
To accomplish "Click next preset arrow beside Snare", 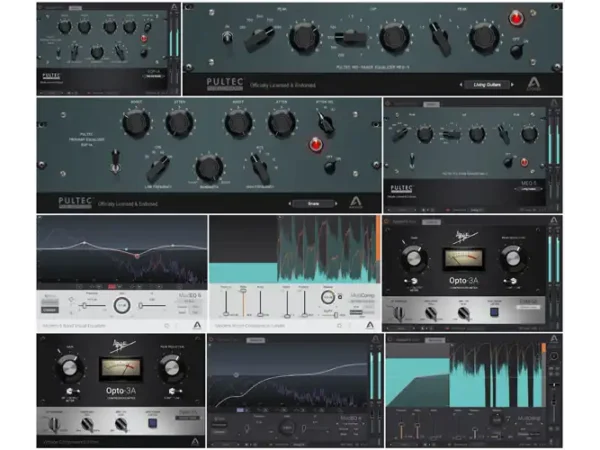I will pyautogui.click(x=336, y=204).
